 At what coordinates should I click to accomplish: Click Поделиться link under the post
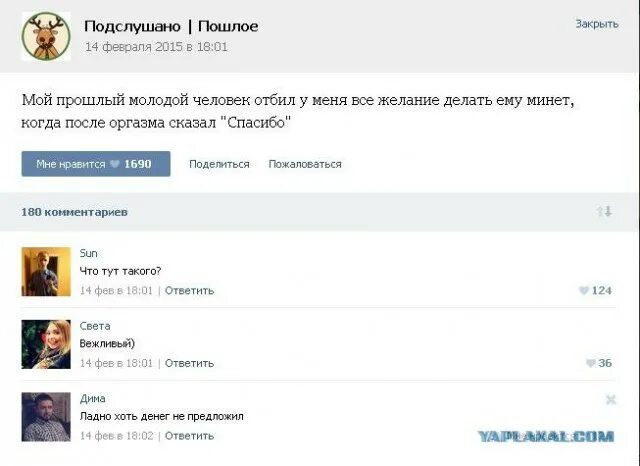click(219, 164)
